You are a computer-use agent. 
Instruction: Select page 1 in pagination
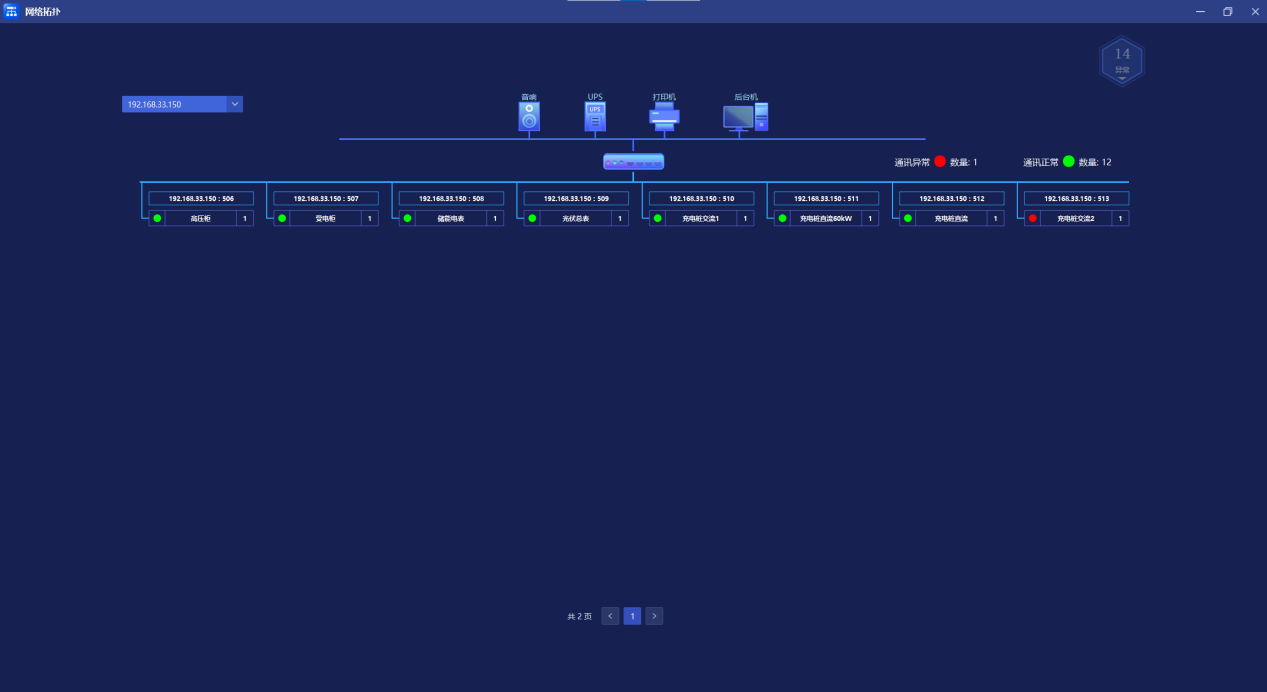click(632, 616)
